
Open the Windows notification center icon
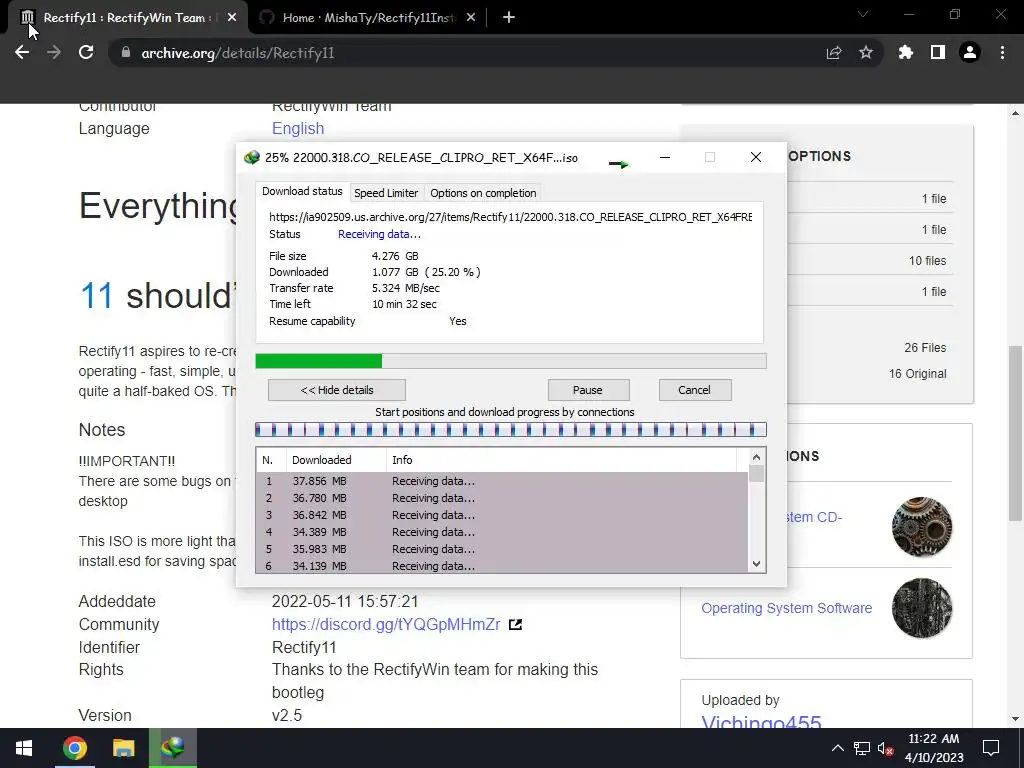(991, 748)
